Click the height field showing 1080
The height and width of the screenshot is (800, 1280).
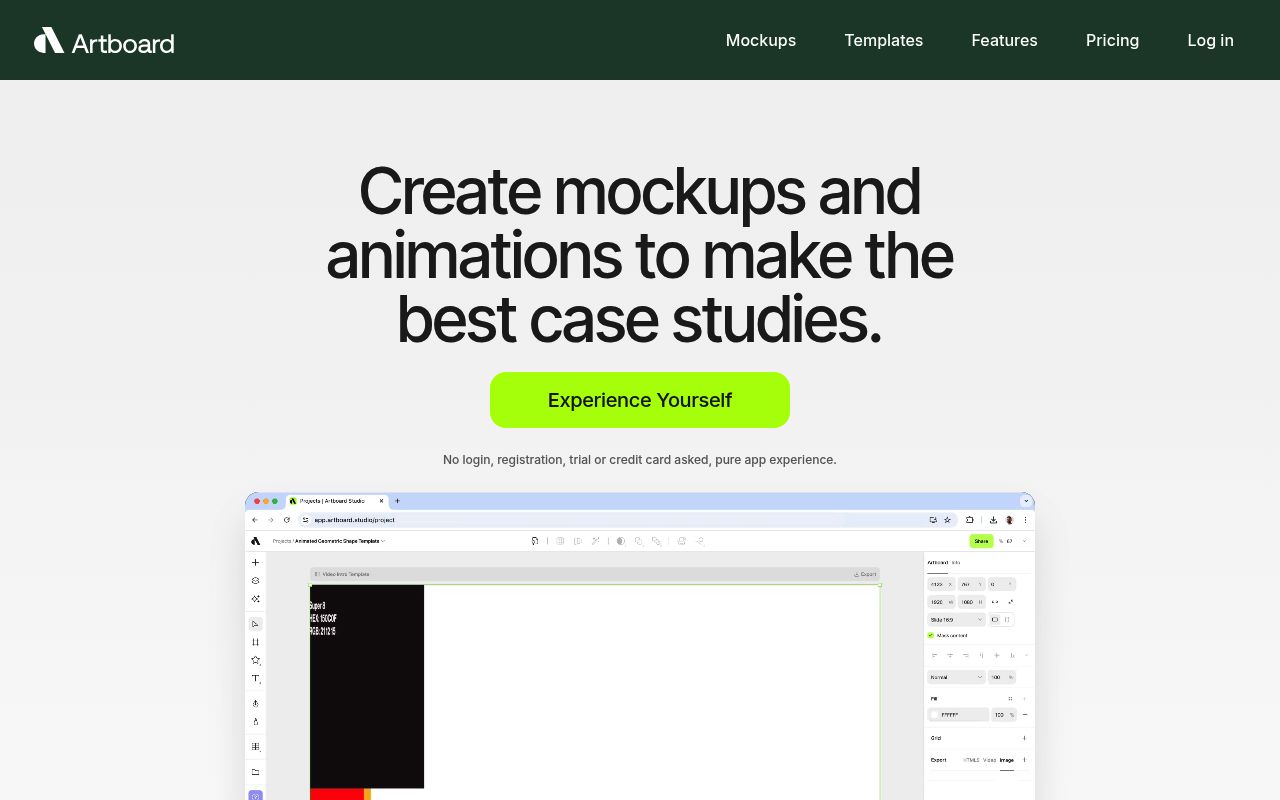971,602
